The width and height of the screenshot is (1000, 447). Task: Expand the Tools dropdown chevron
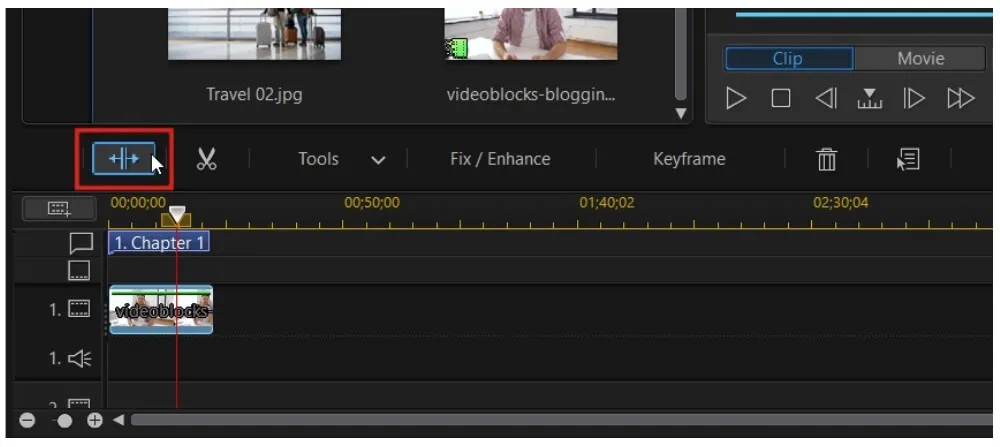point(378,160)
